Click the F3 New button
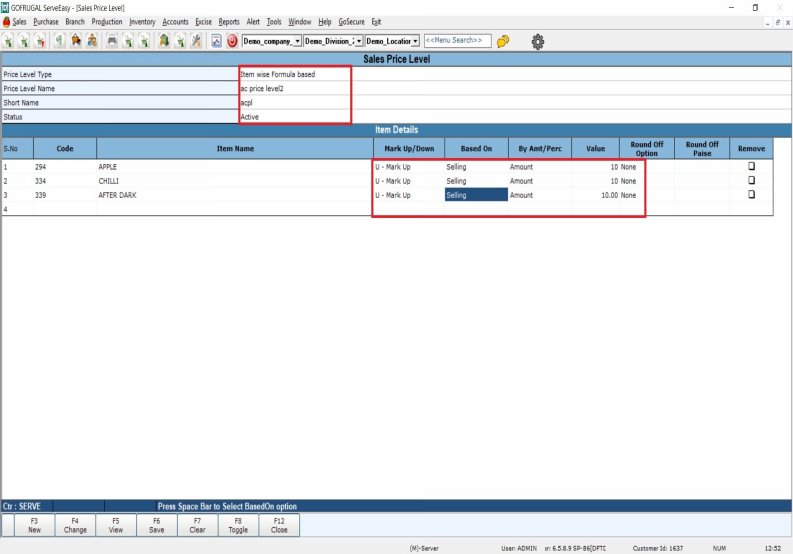This screenshot has width=793, height=554. tap(34, 525)
